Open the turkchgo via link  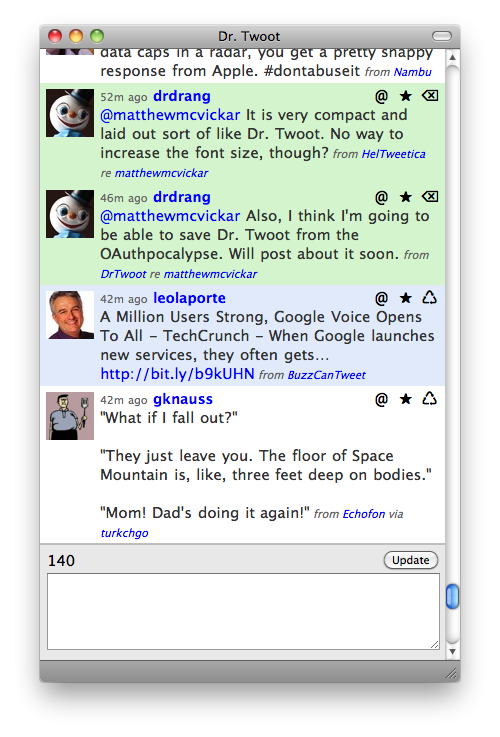pos(125,533)
